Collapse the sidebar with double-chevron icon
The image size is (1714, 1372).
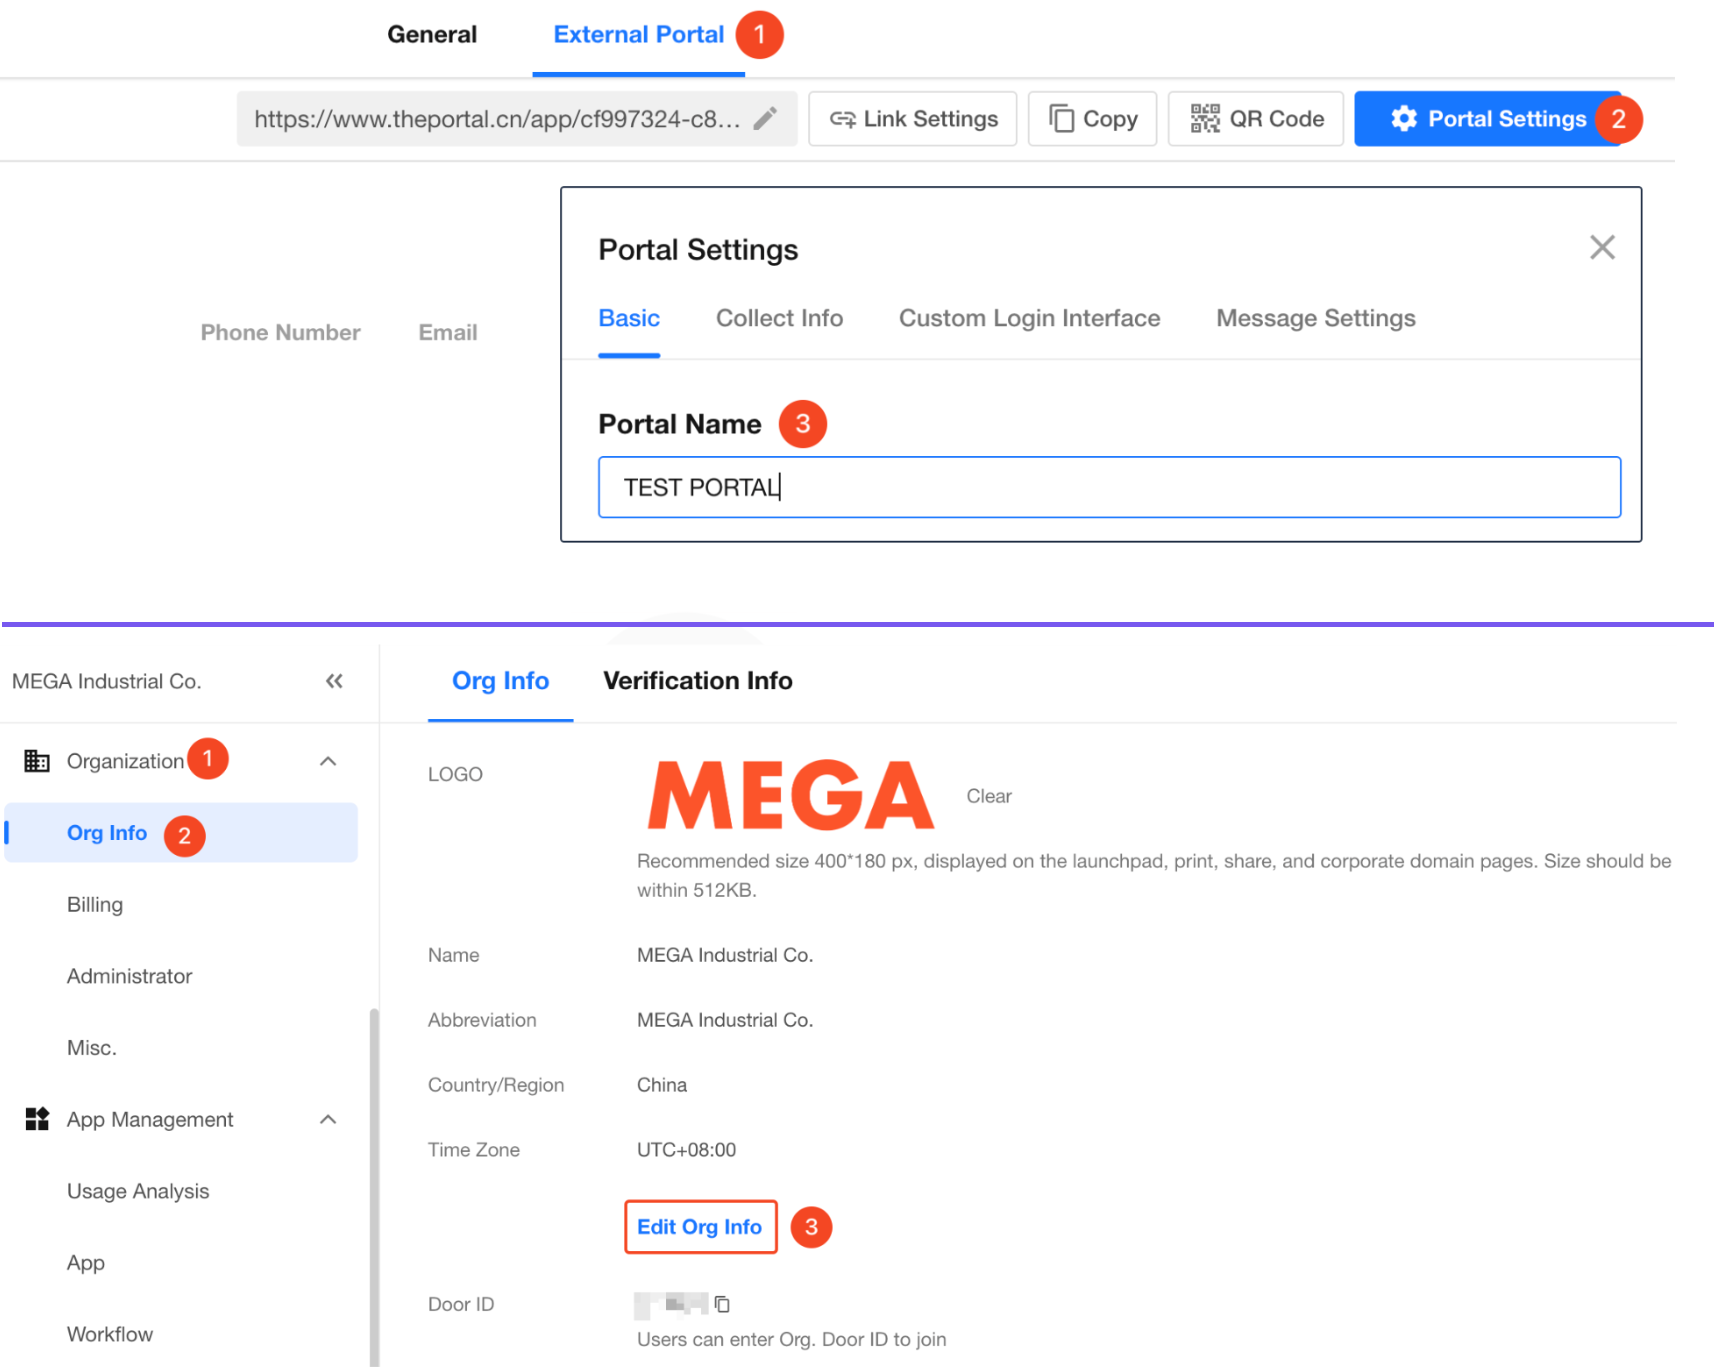tap(334, 681)
